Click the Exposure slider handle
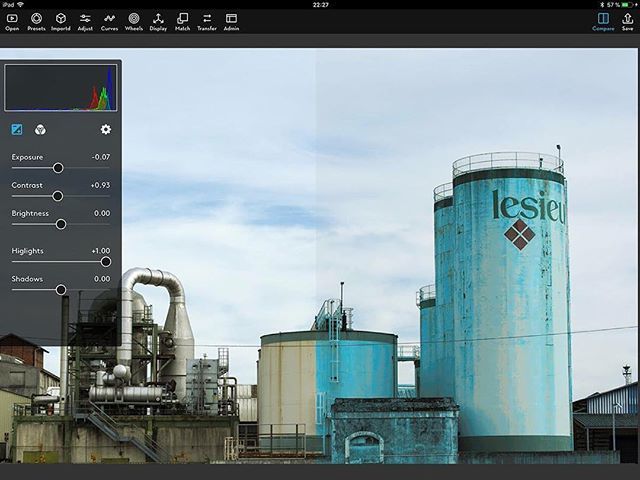 tap(58, 168)
